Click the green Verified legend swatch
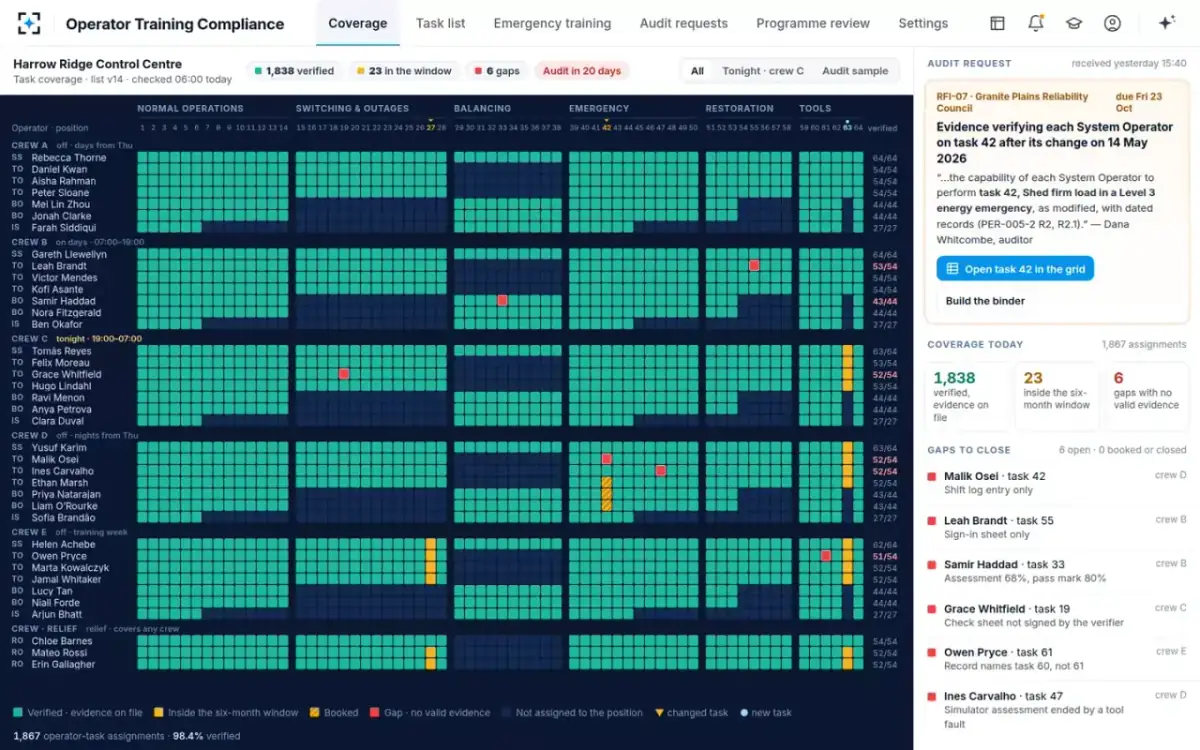 18,713
